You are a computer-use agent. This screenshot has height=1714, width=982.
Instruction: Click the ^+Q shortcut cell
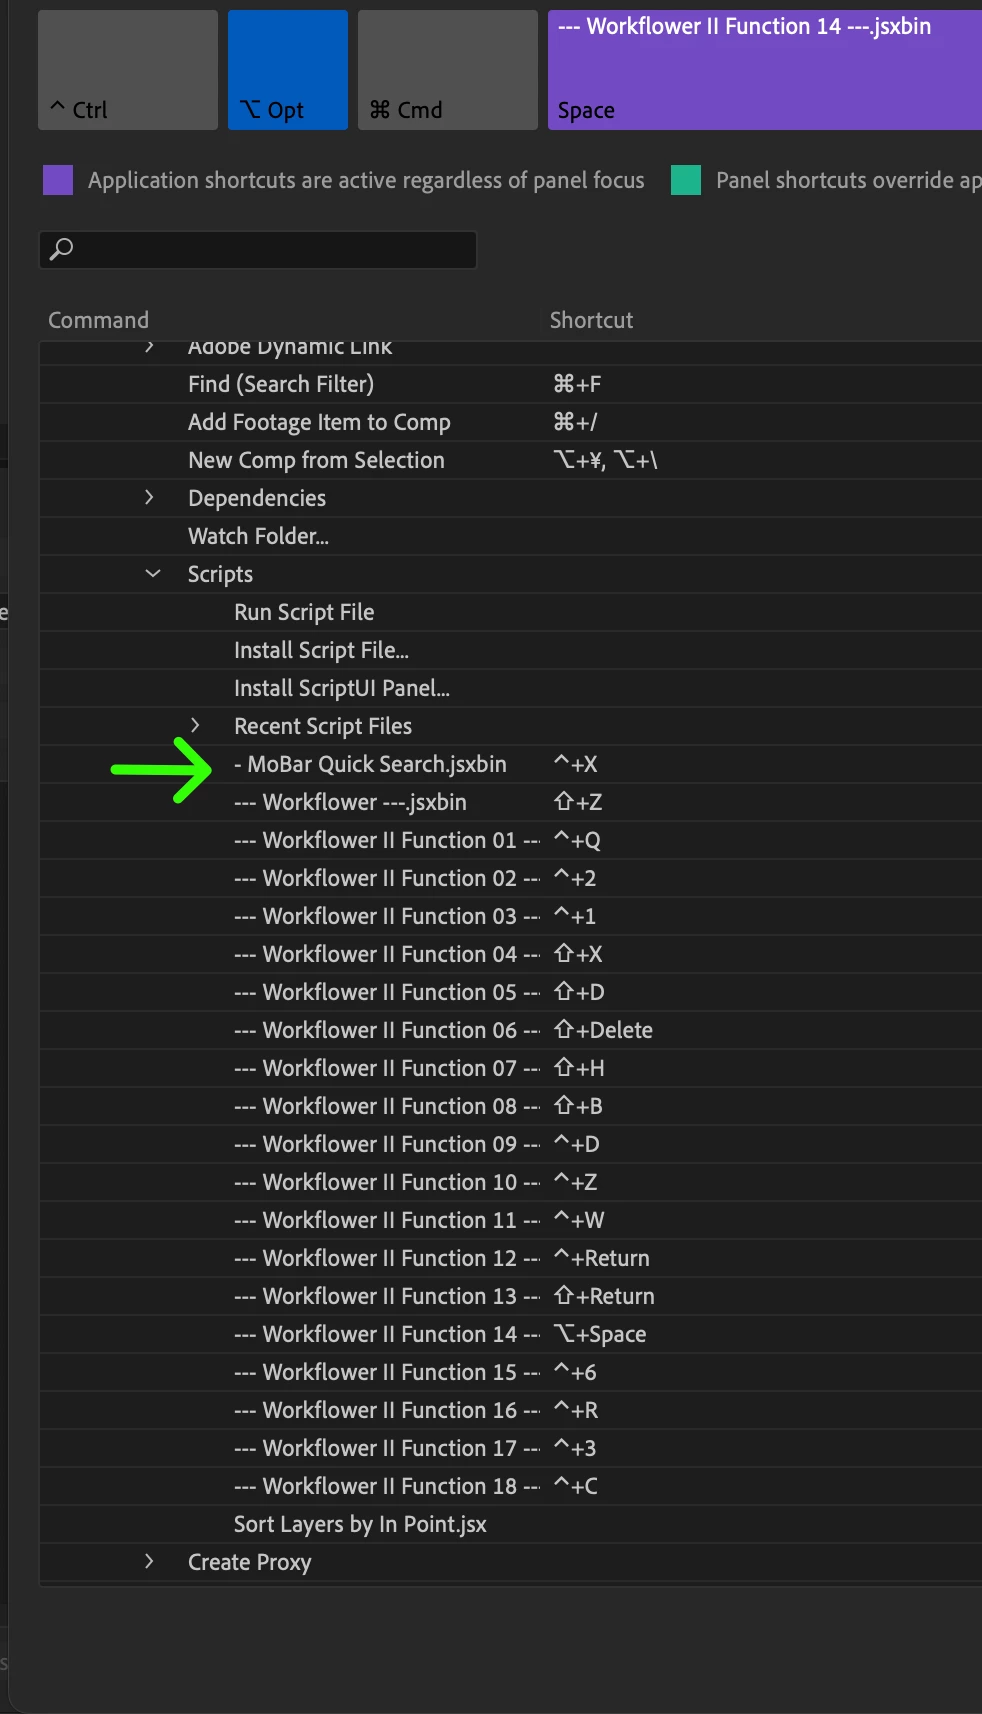577,840
